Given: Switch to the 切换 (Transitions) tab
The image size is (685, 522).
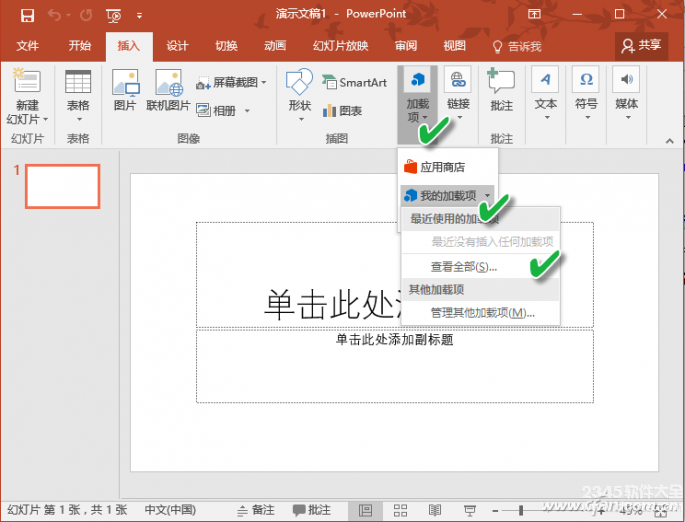Looking at the screenshot, I should tap(226, 46).
